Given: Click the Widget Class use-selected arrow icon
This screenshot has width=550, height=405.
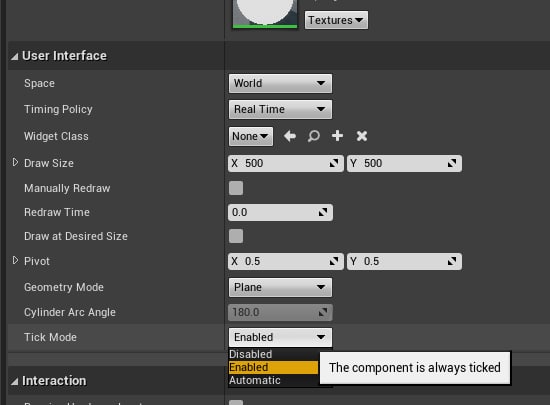Looking at the screenshot, I should (x=290, y=136).
